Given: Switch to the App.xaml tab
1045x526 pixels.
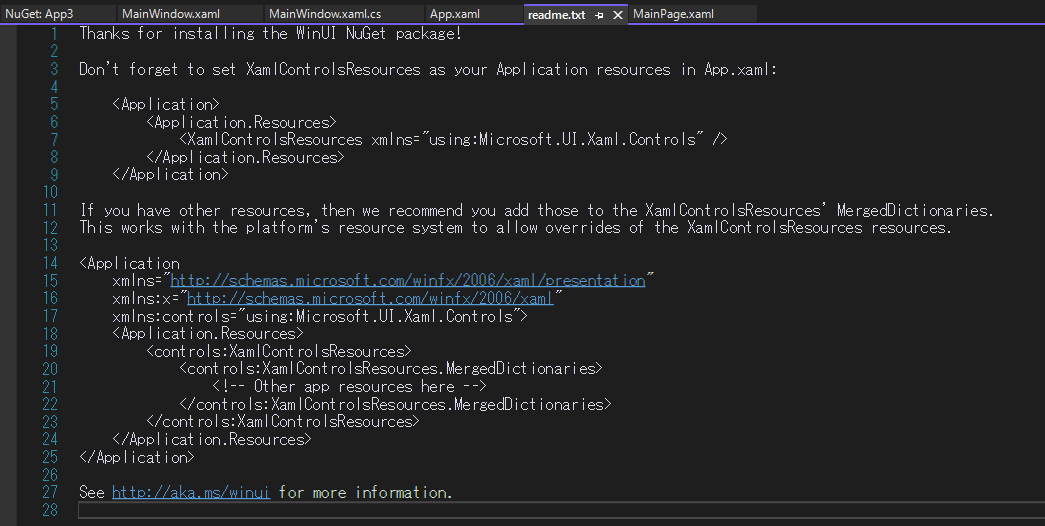Looking at the screenshot, I should (454, 13).
